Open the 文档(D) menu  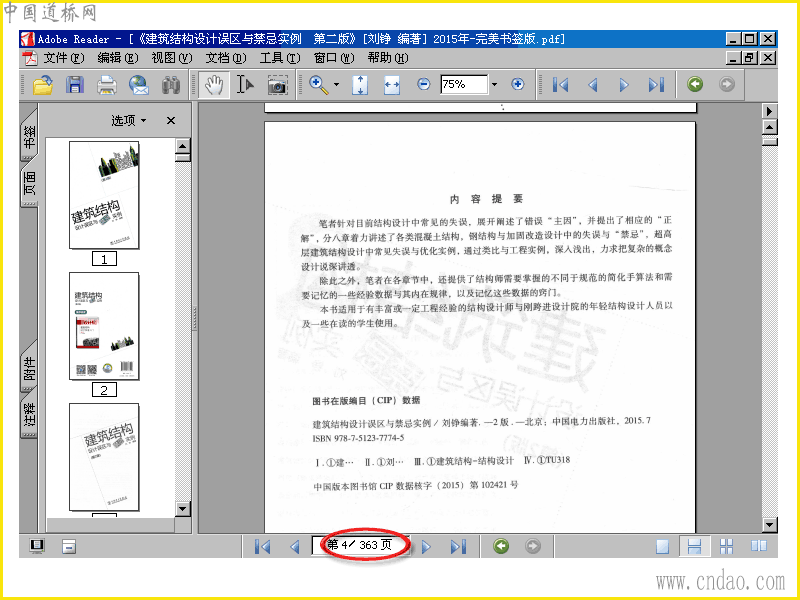point(226,58)
